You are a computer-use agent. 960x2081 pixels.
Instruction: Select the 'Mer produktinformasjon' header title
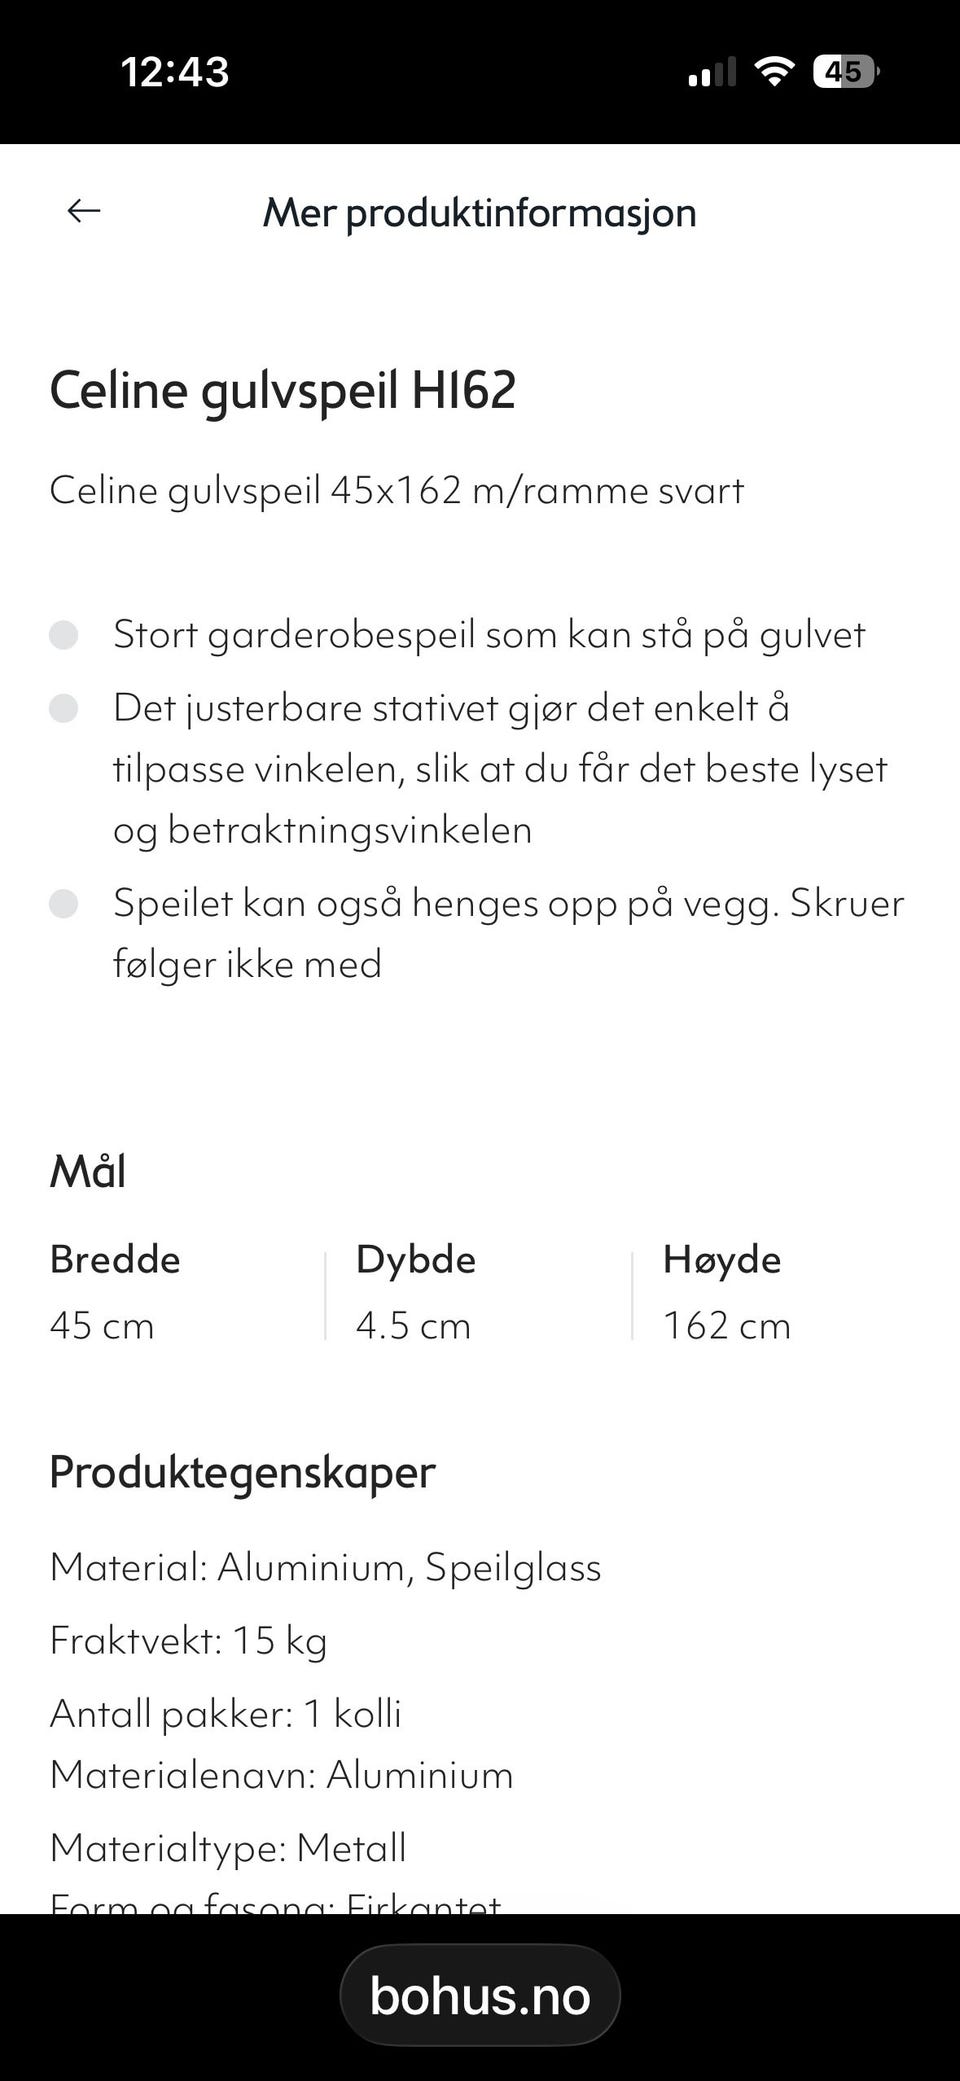click(480, 212)
